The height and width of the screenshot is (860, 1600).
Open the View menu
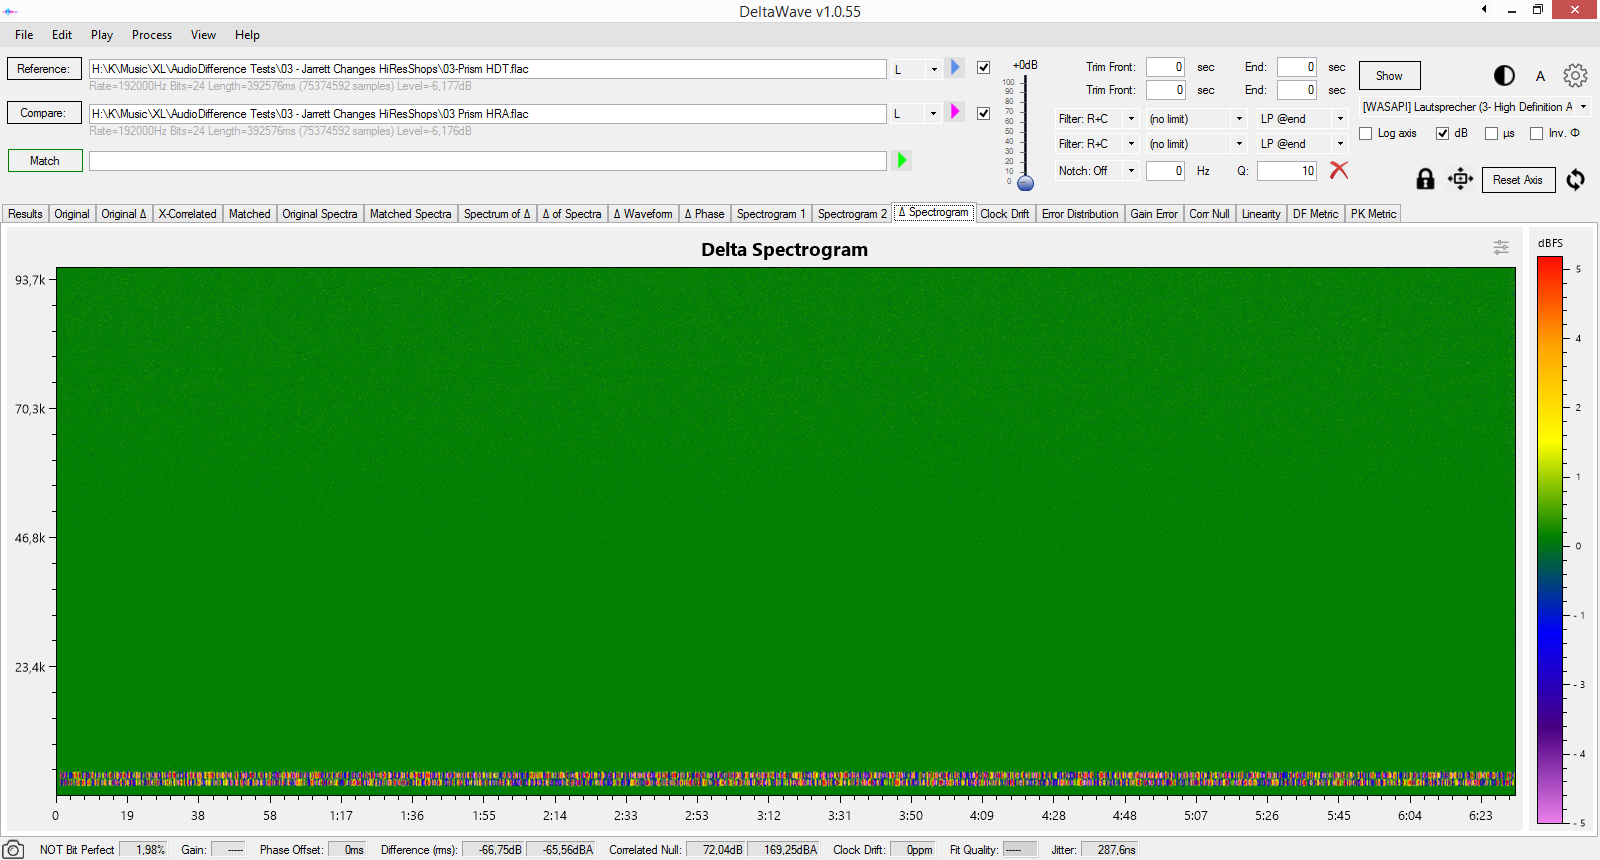203,34
